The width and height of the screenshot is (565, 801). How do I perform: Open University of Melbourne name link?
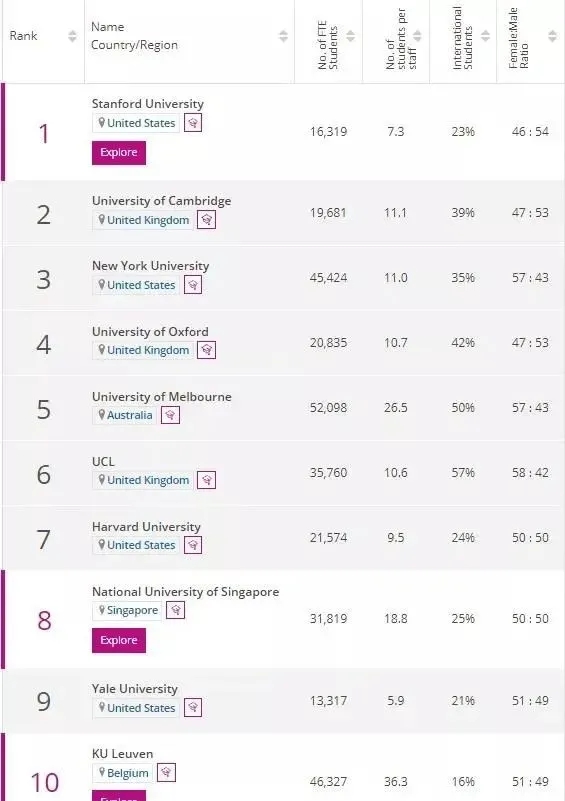tap(161, 396)
